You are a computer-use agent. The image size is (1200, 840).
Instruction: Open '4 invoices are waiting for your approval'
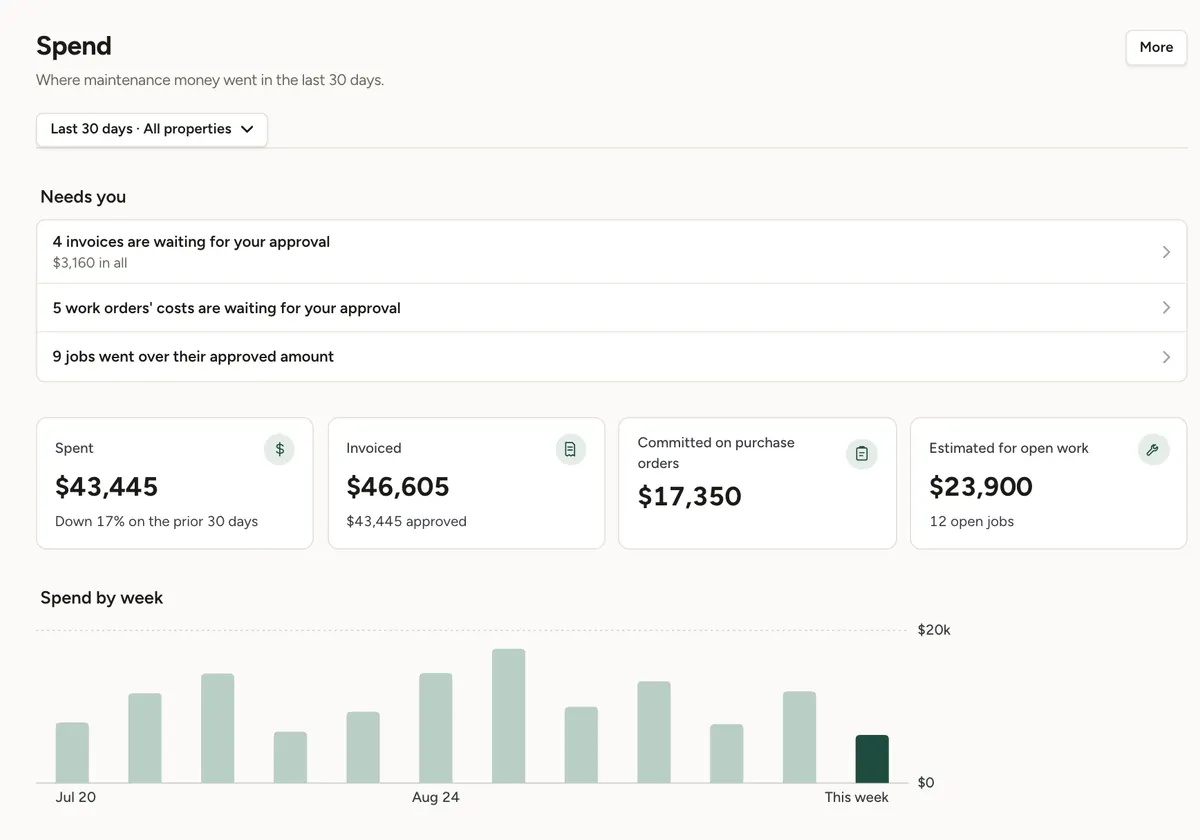(x=611, y=252)
